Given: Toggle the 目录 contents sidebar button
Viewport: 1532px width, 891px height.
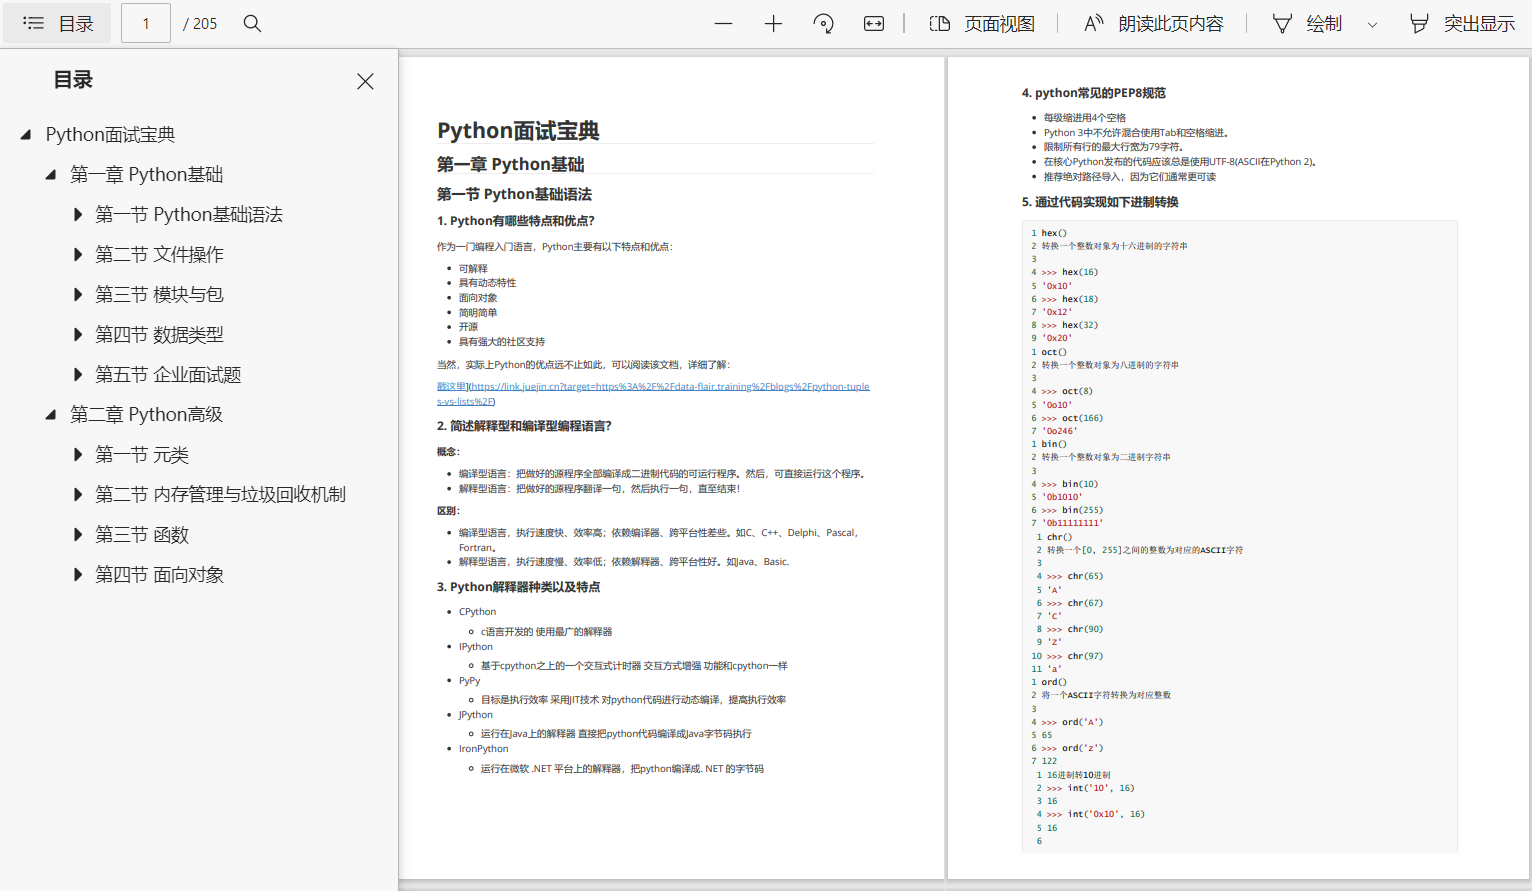Looking at the screenshot, I should click(57, 23).
